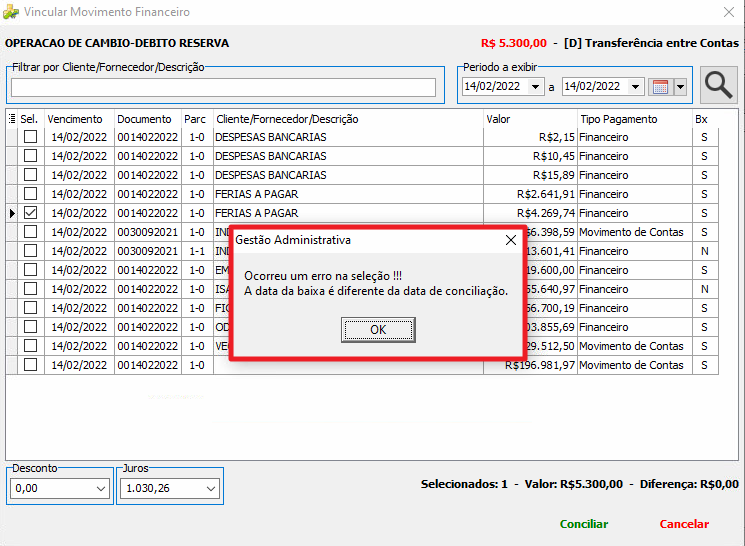
Task: Click the Cancelar link
Action: click(684, 524)
